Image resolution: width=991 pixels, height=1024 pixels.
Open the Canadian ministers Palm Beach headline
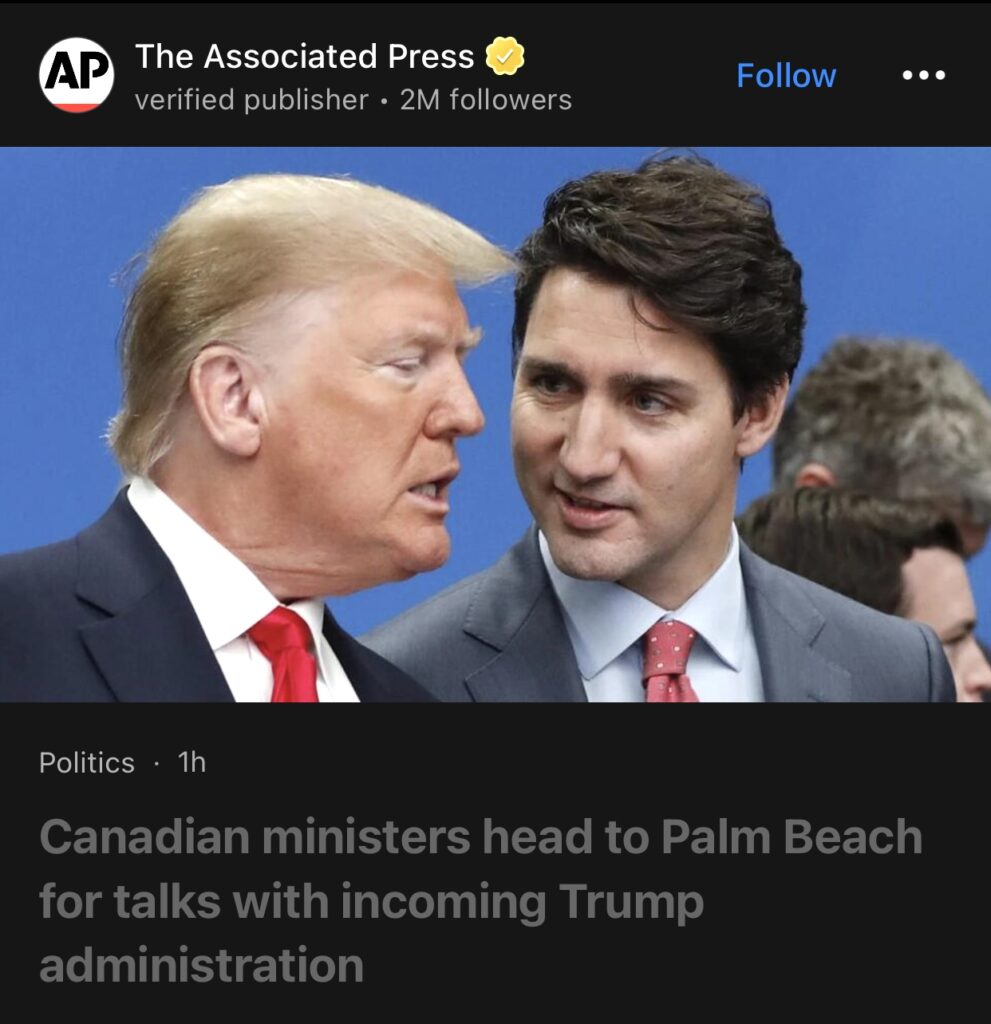(x=480, y=900)
